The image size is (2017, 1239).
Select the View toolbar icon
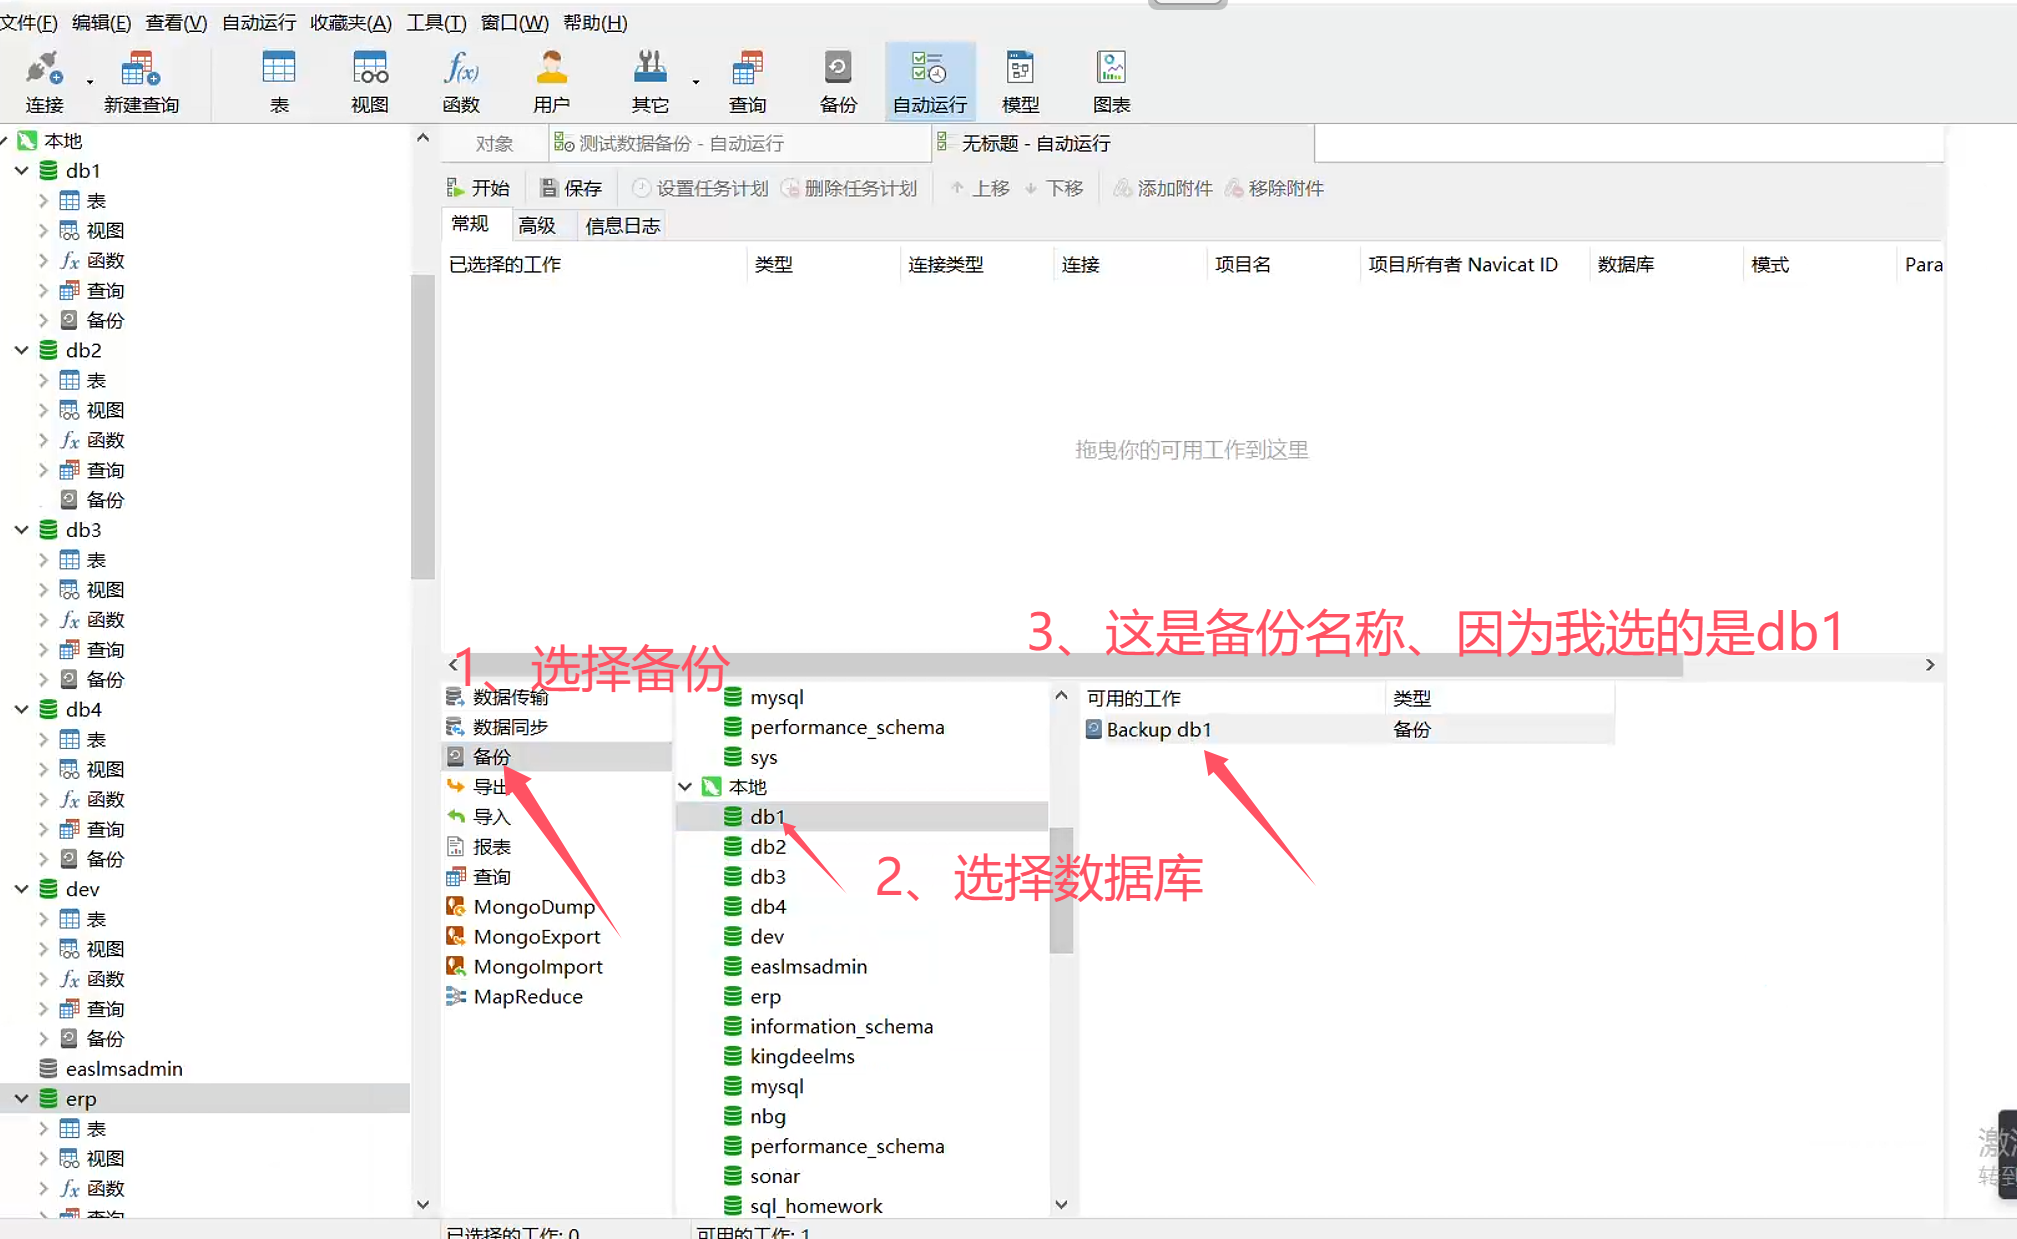click(x=369, y=81)
